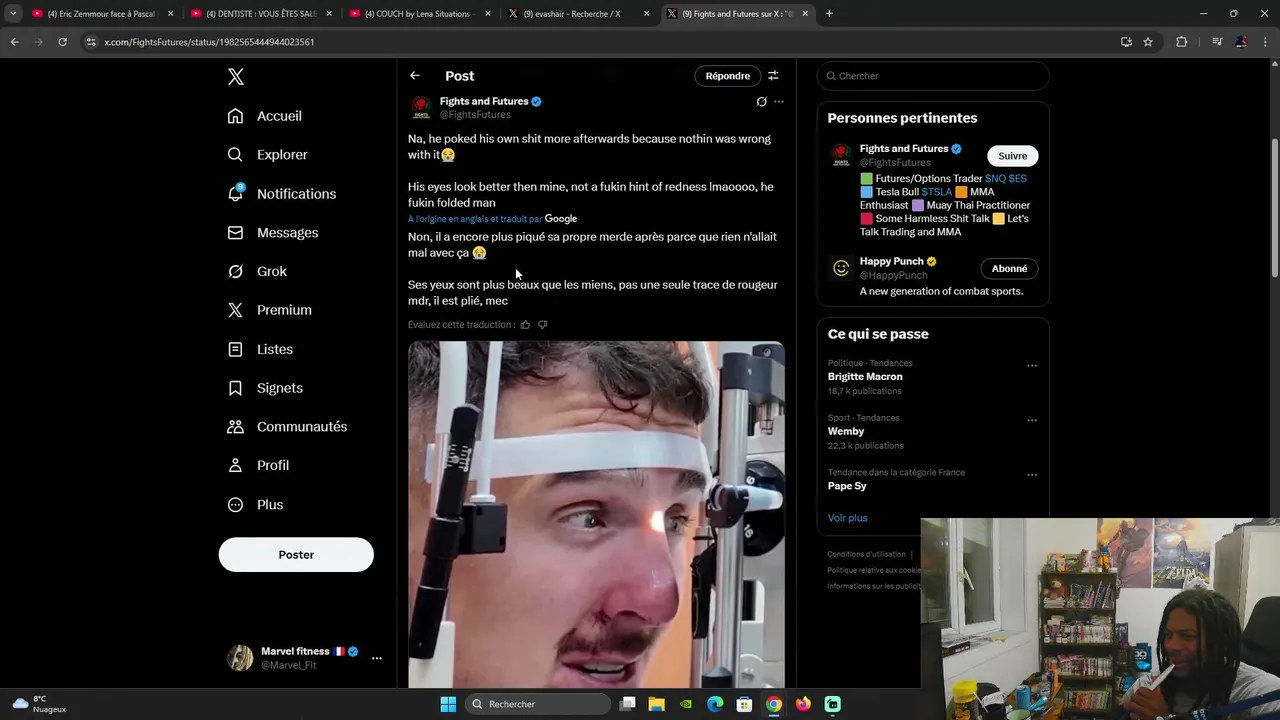Click the Chercher search field
This screenshot has height=720, width=1280.
pyautogui.click(x=933, y=76)
